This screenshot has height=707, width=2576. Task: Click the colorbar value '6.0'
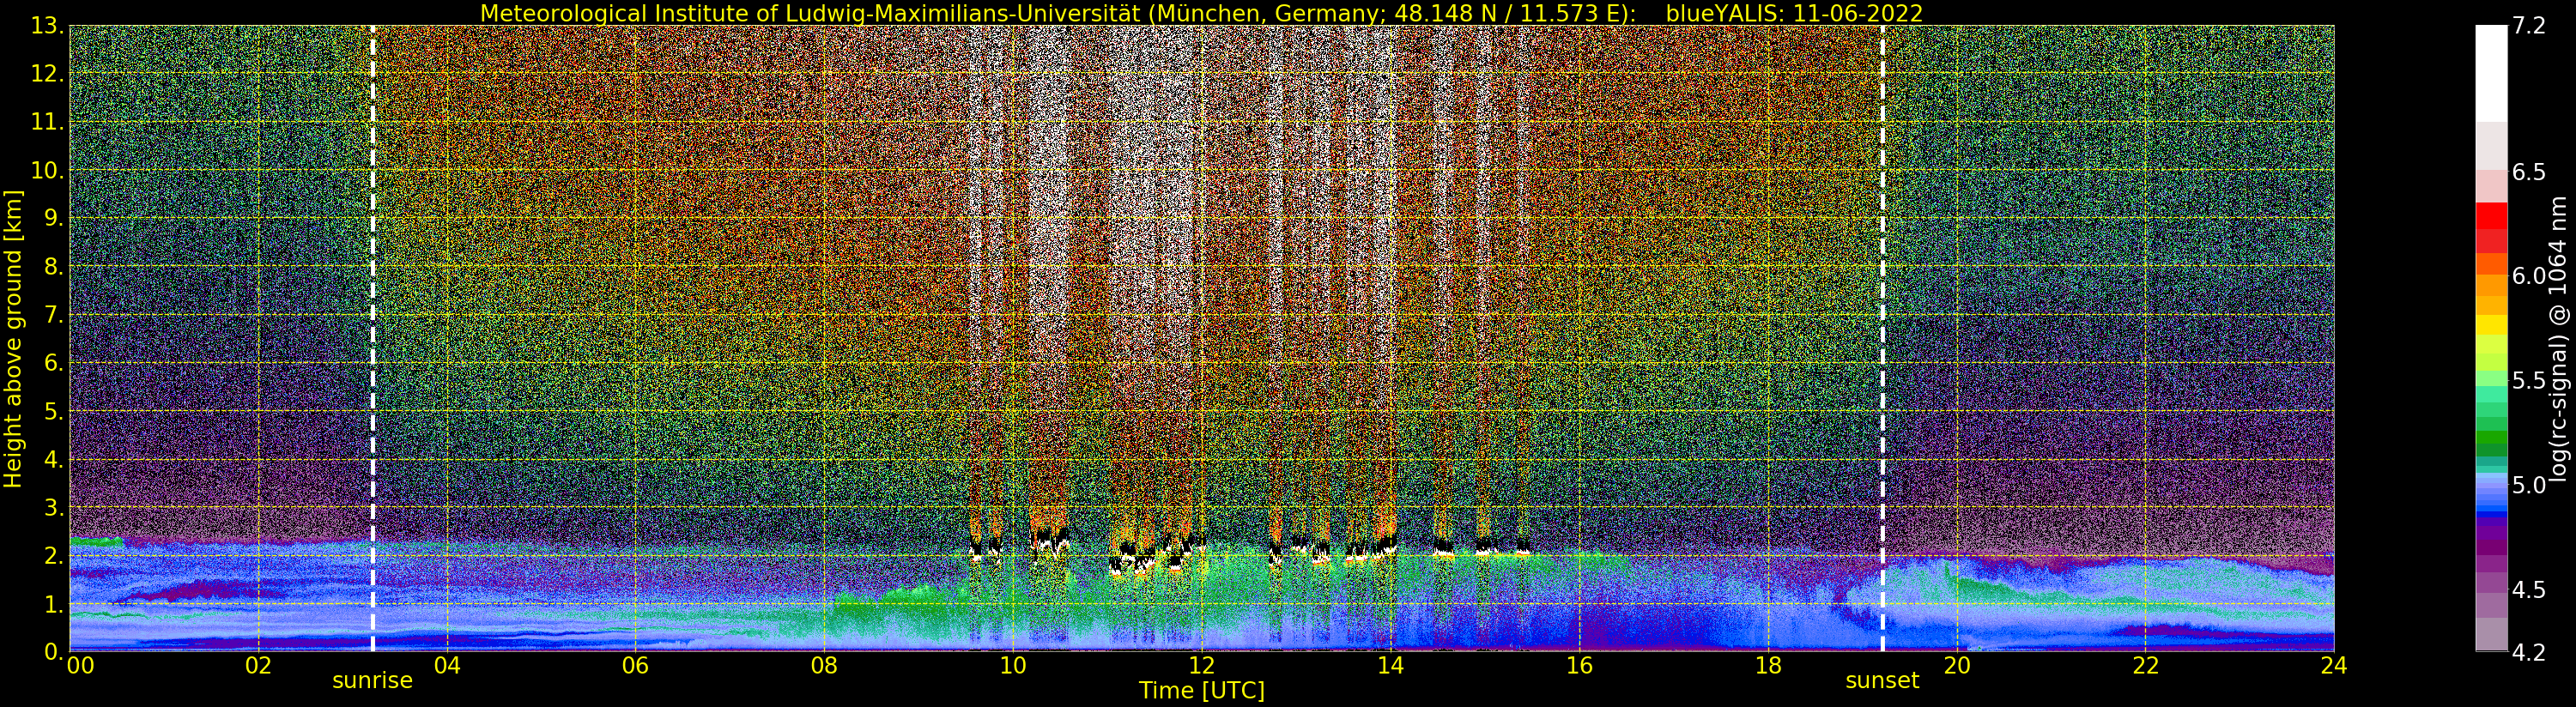[x=2529, y=276]
